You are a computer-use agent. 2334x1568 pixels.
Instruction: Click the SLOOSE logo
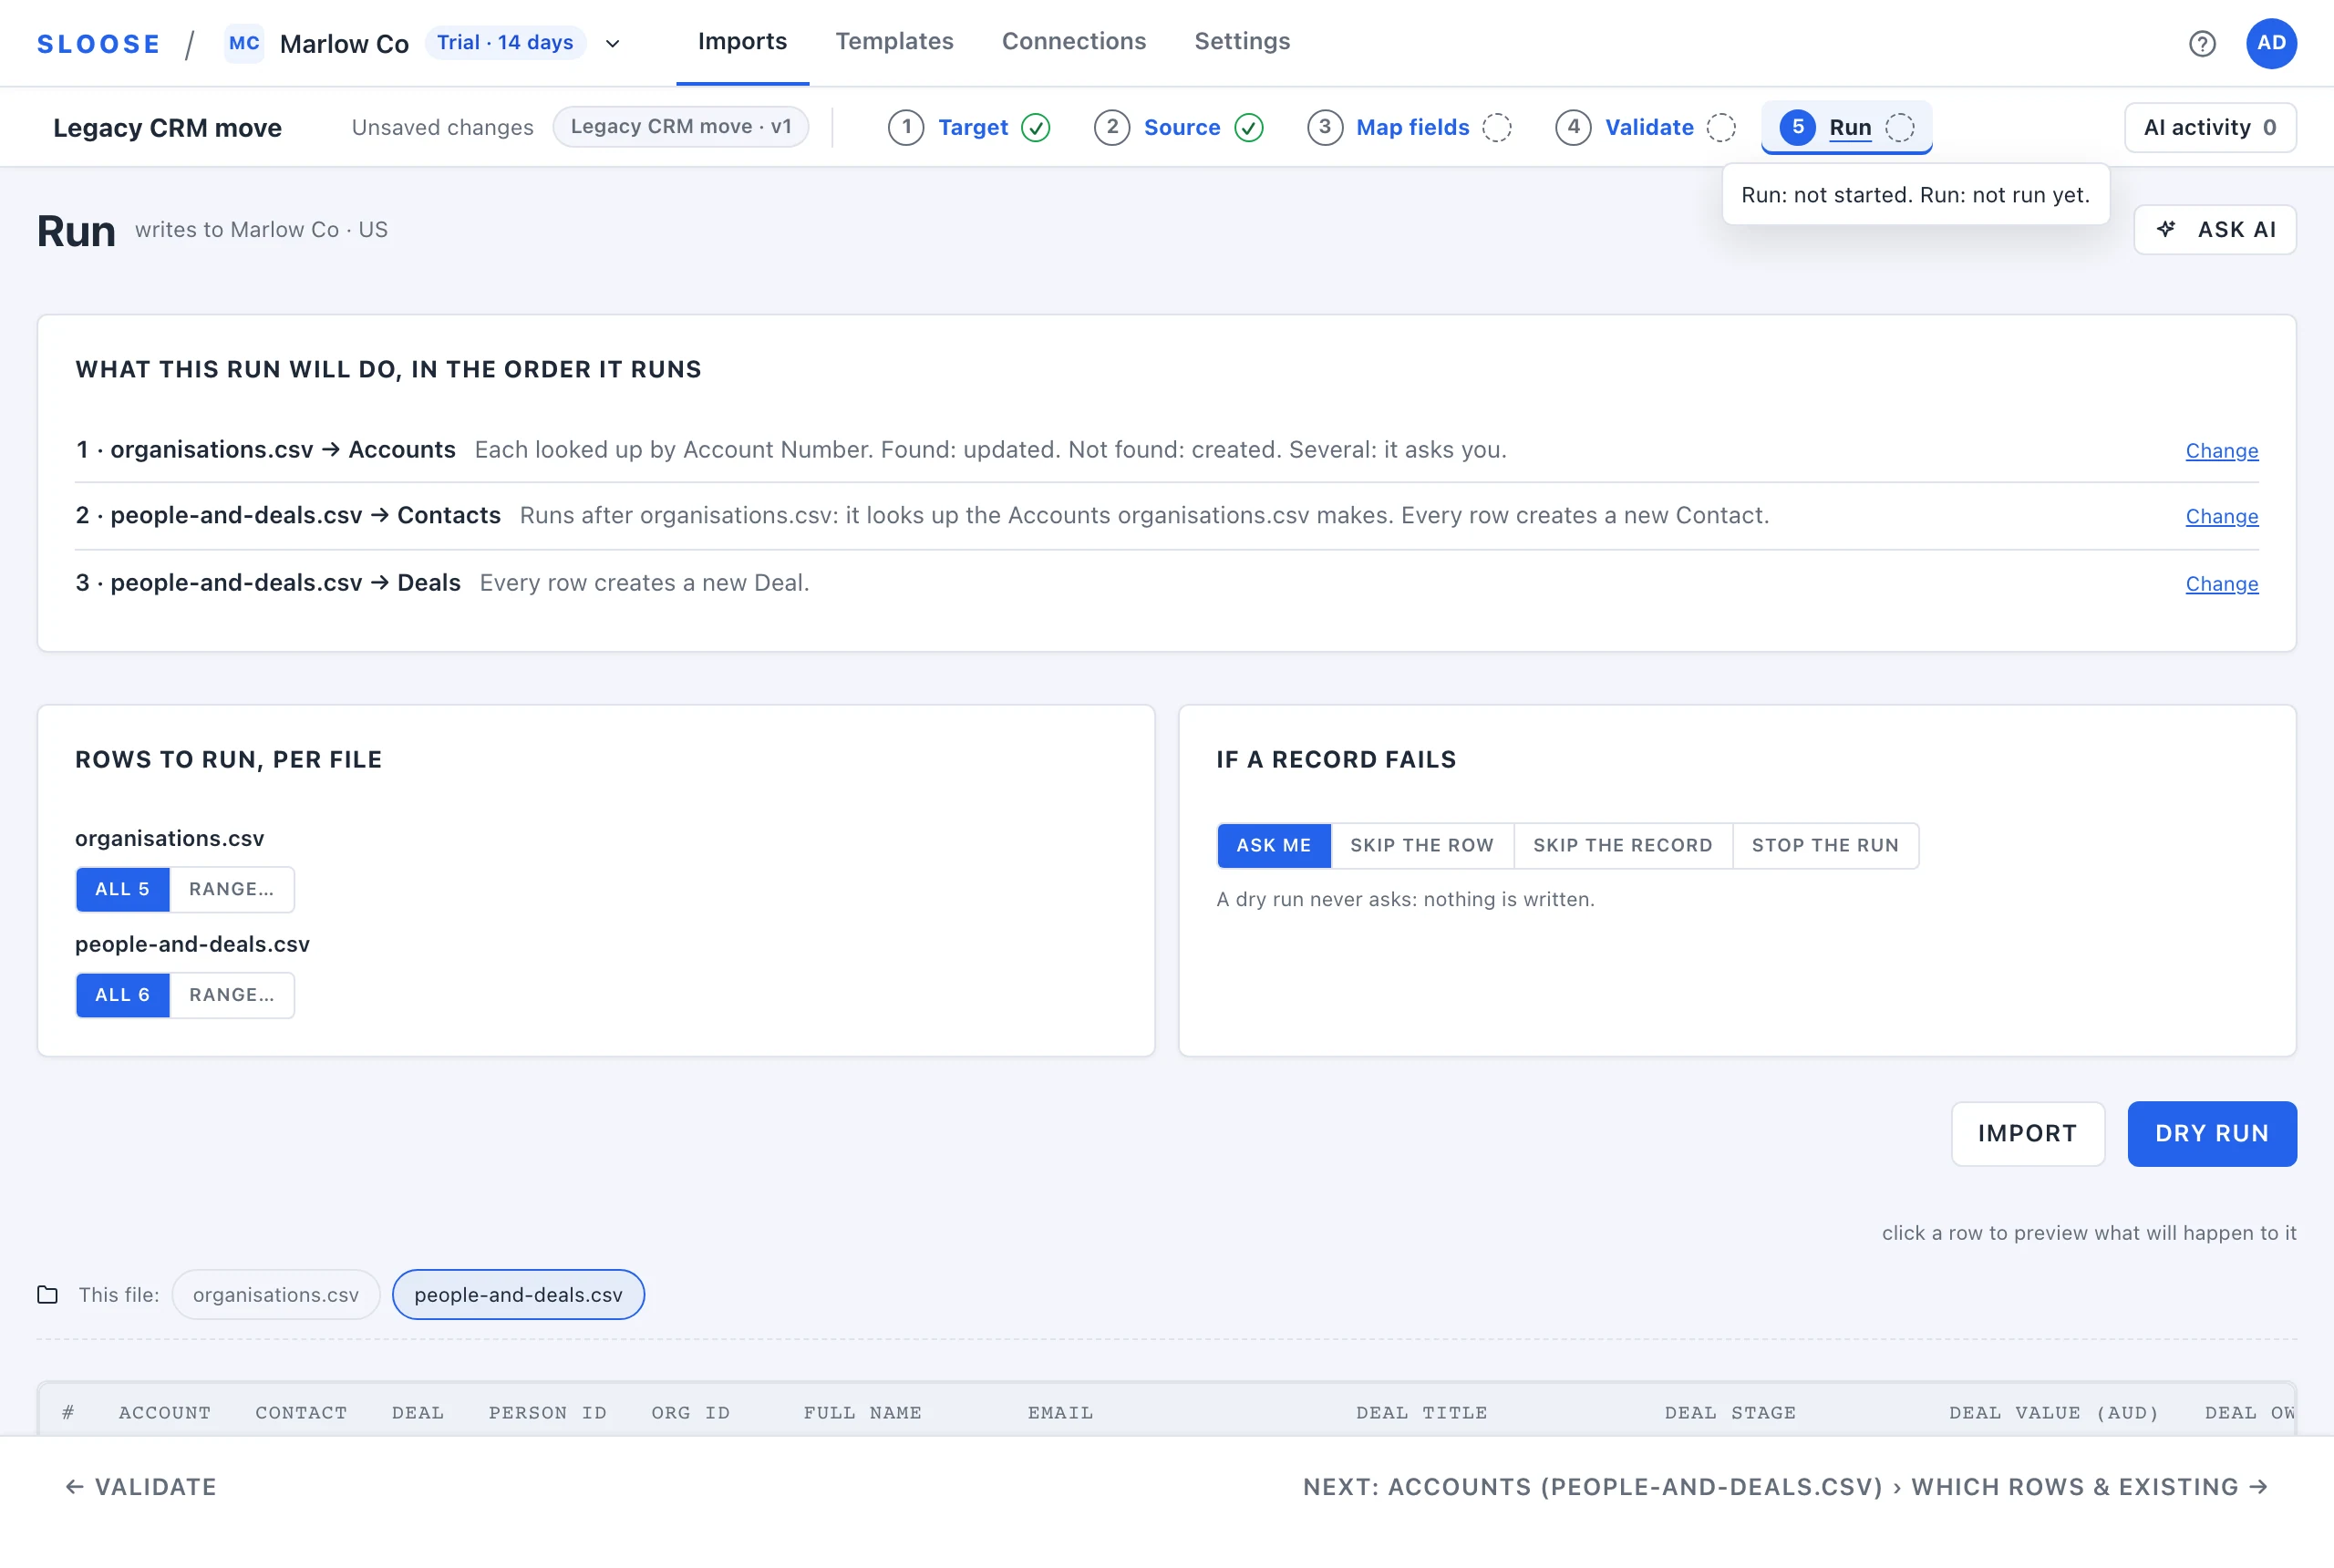tap(99, 44)
